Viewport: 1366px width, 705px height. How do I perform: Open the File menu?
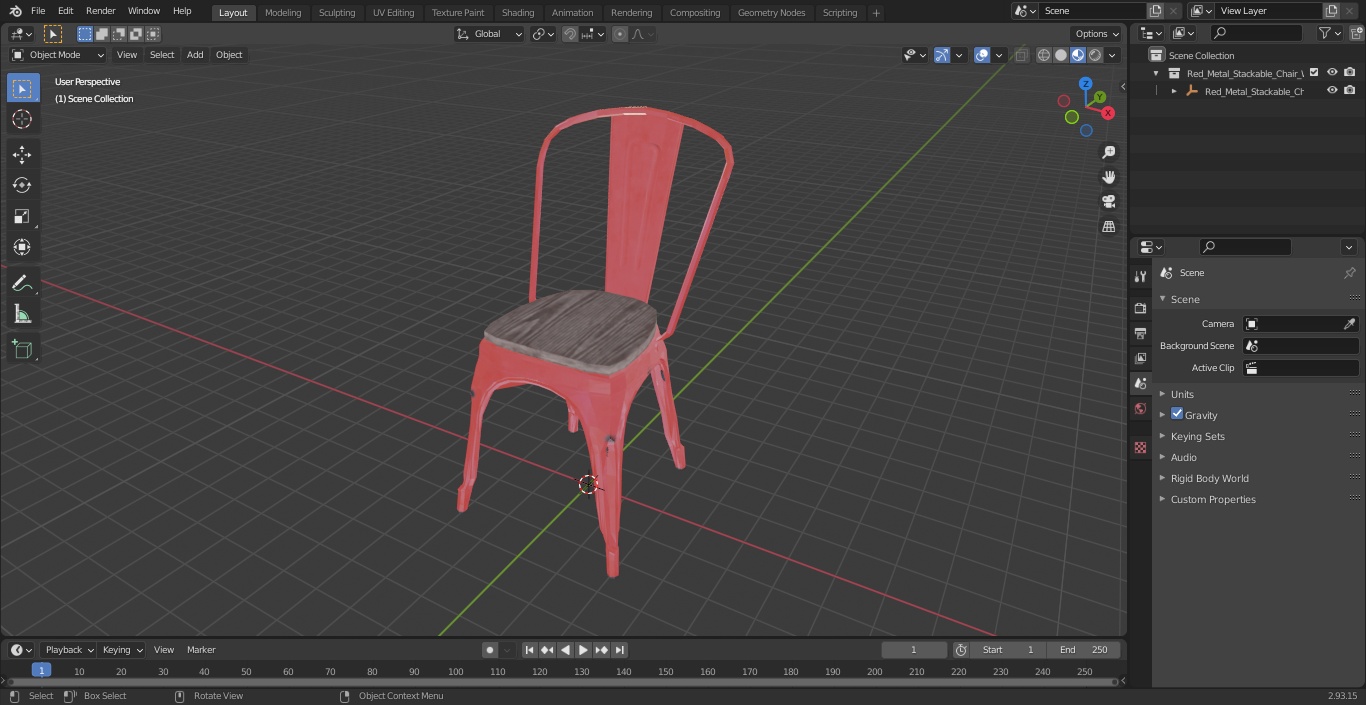click(38, 11)
